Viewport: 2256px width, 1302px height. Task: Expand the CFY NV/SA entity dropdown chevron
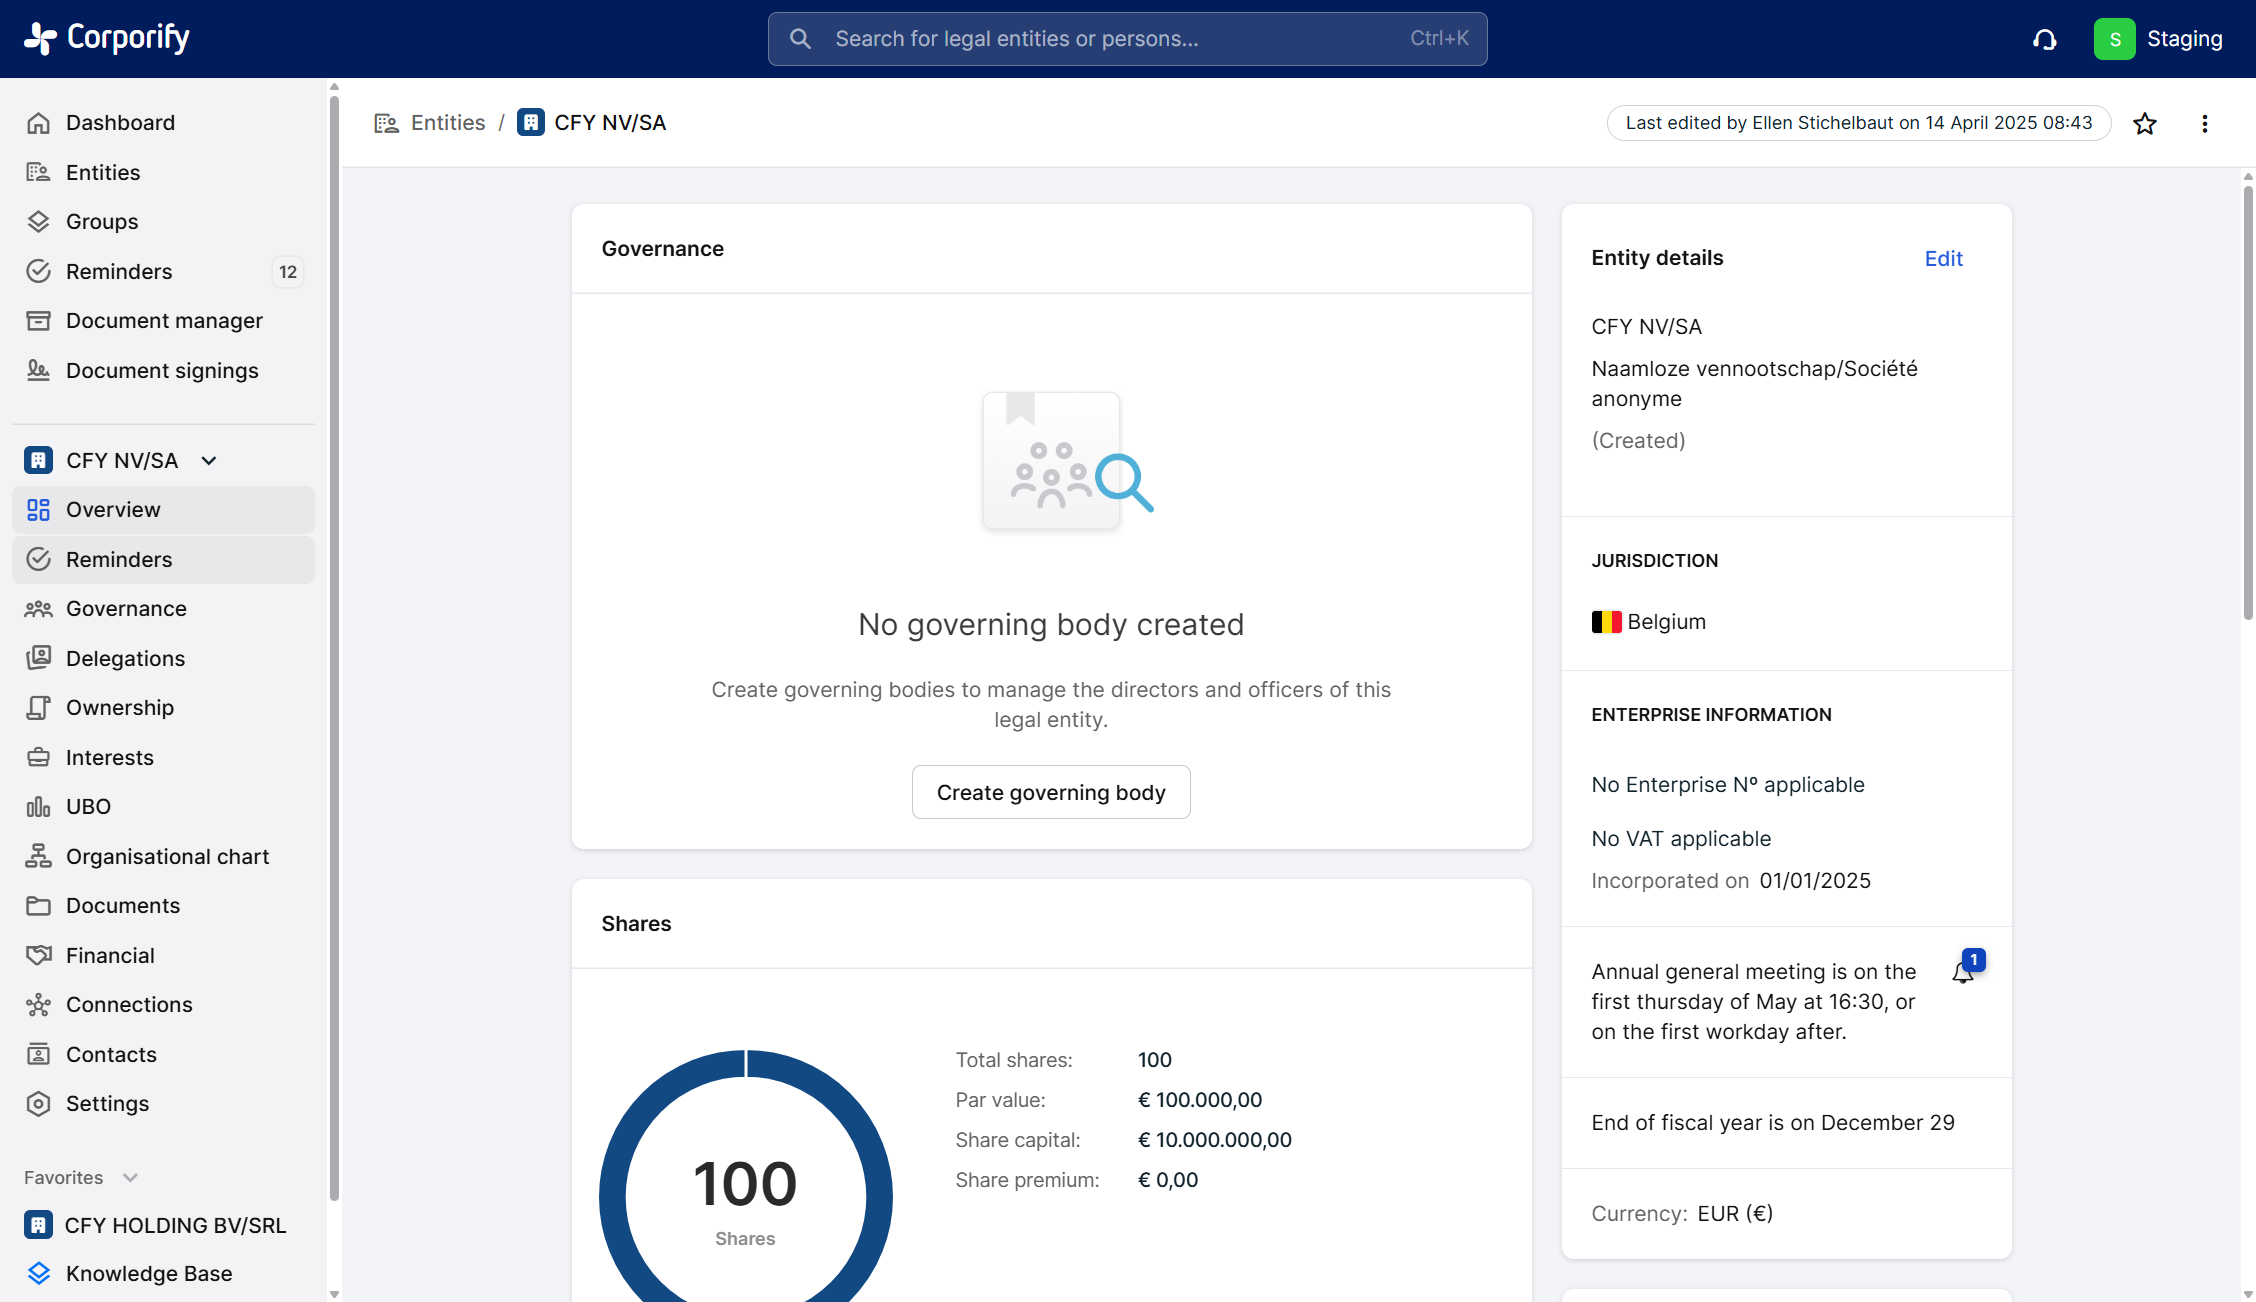pos(209,460)
